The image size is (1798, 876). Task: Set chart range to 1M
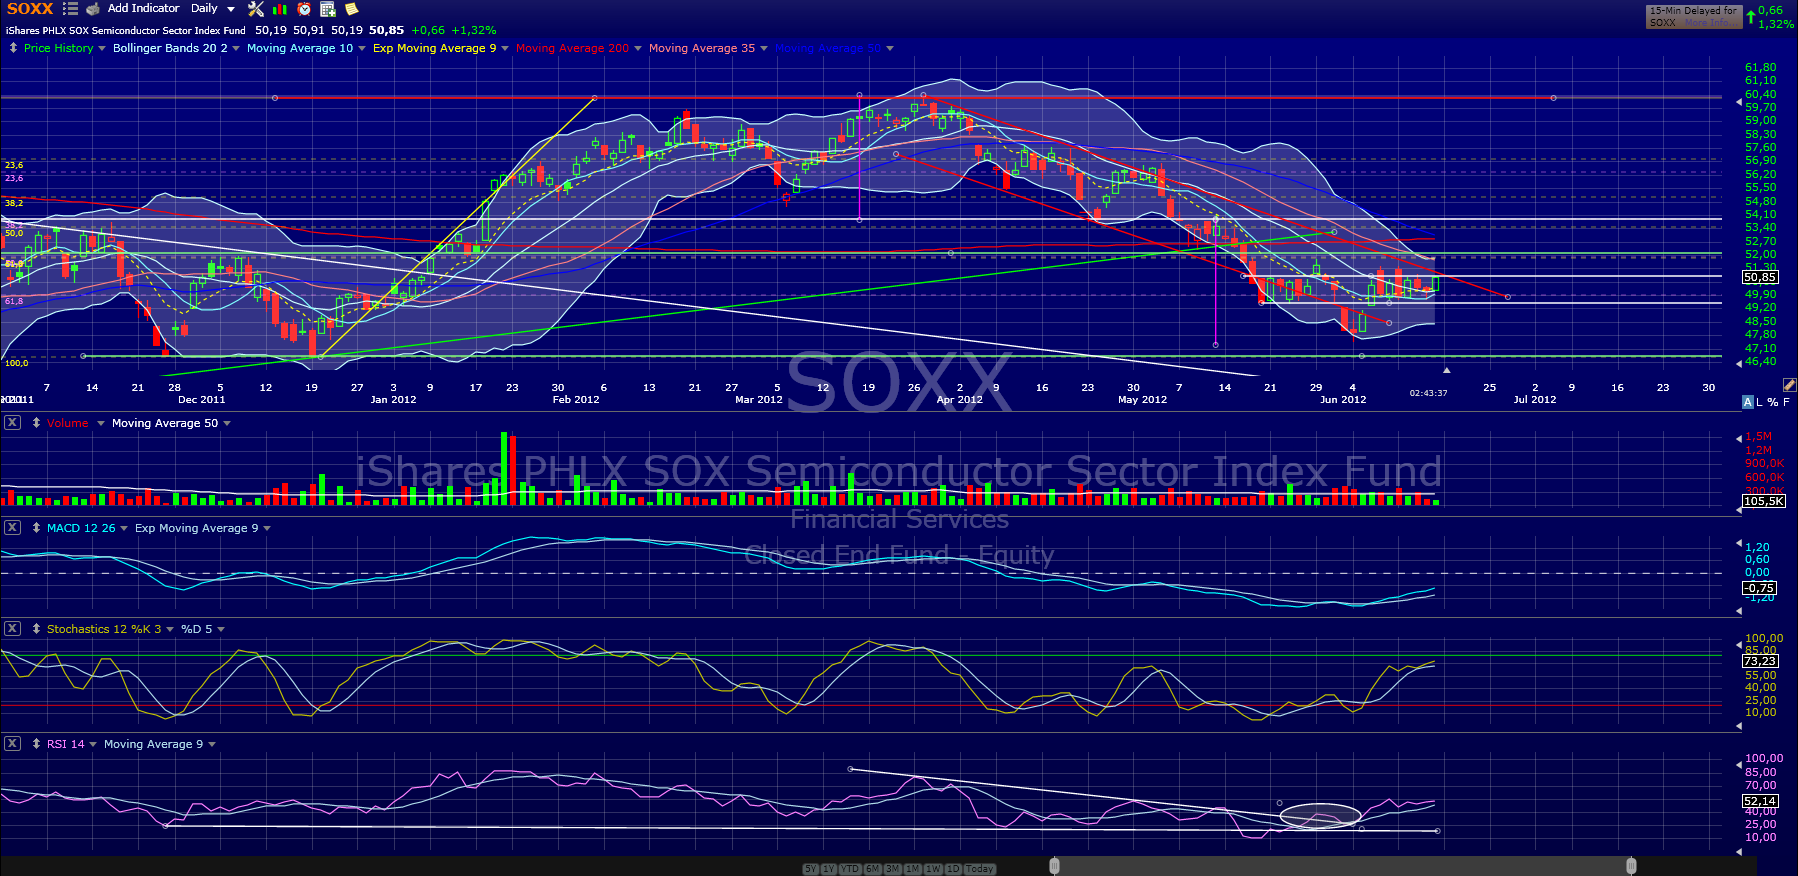(913, 869)
